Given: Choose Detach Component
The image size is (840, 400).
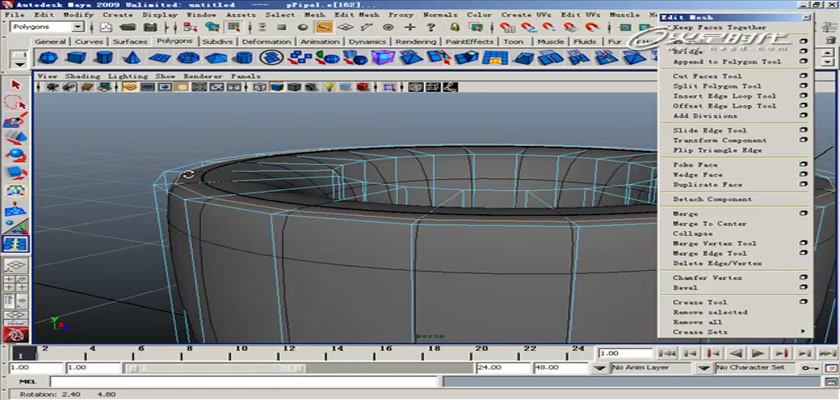Looking at the screenshot, I should [712, 199].
